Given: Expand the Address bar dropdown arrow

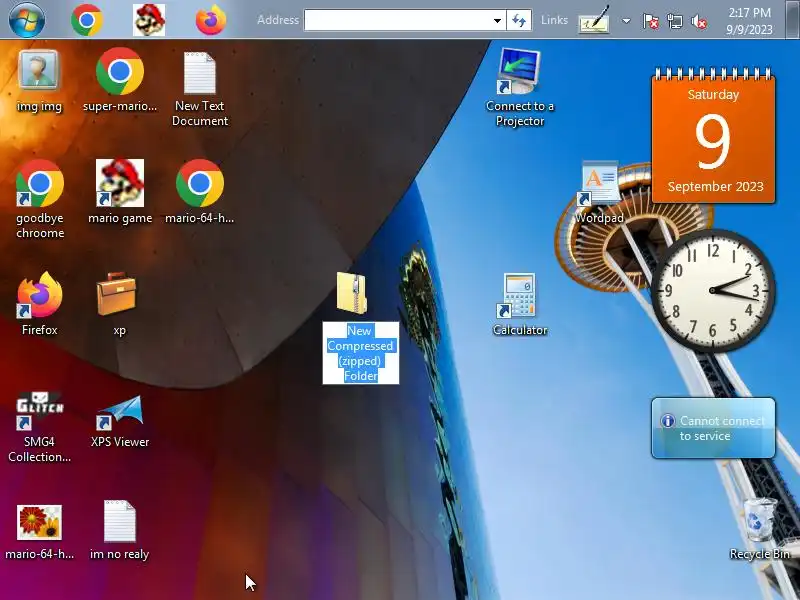Looking at the screenshot, I should click(497, 20).
